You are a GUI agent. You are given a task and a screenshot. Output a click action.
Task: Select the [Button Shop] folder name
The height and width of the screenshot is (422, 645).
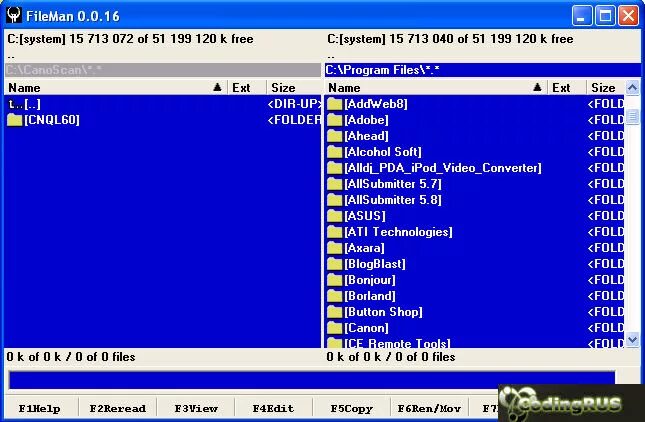(x=383, y=312)
